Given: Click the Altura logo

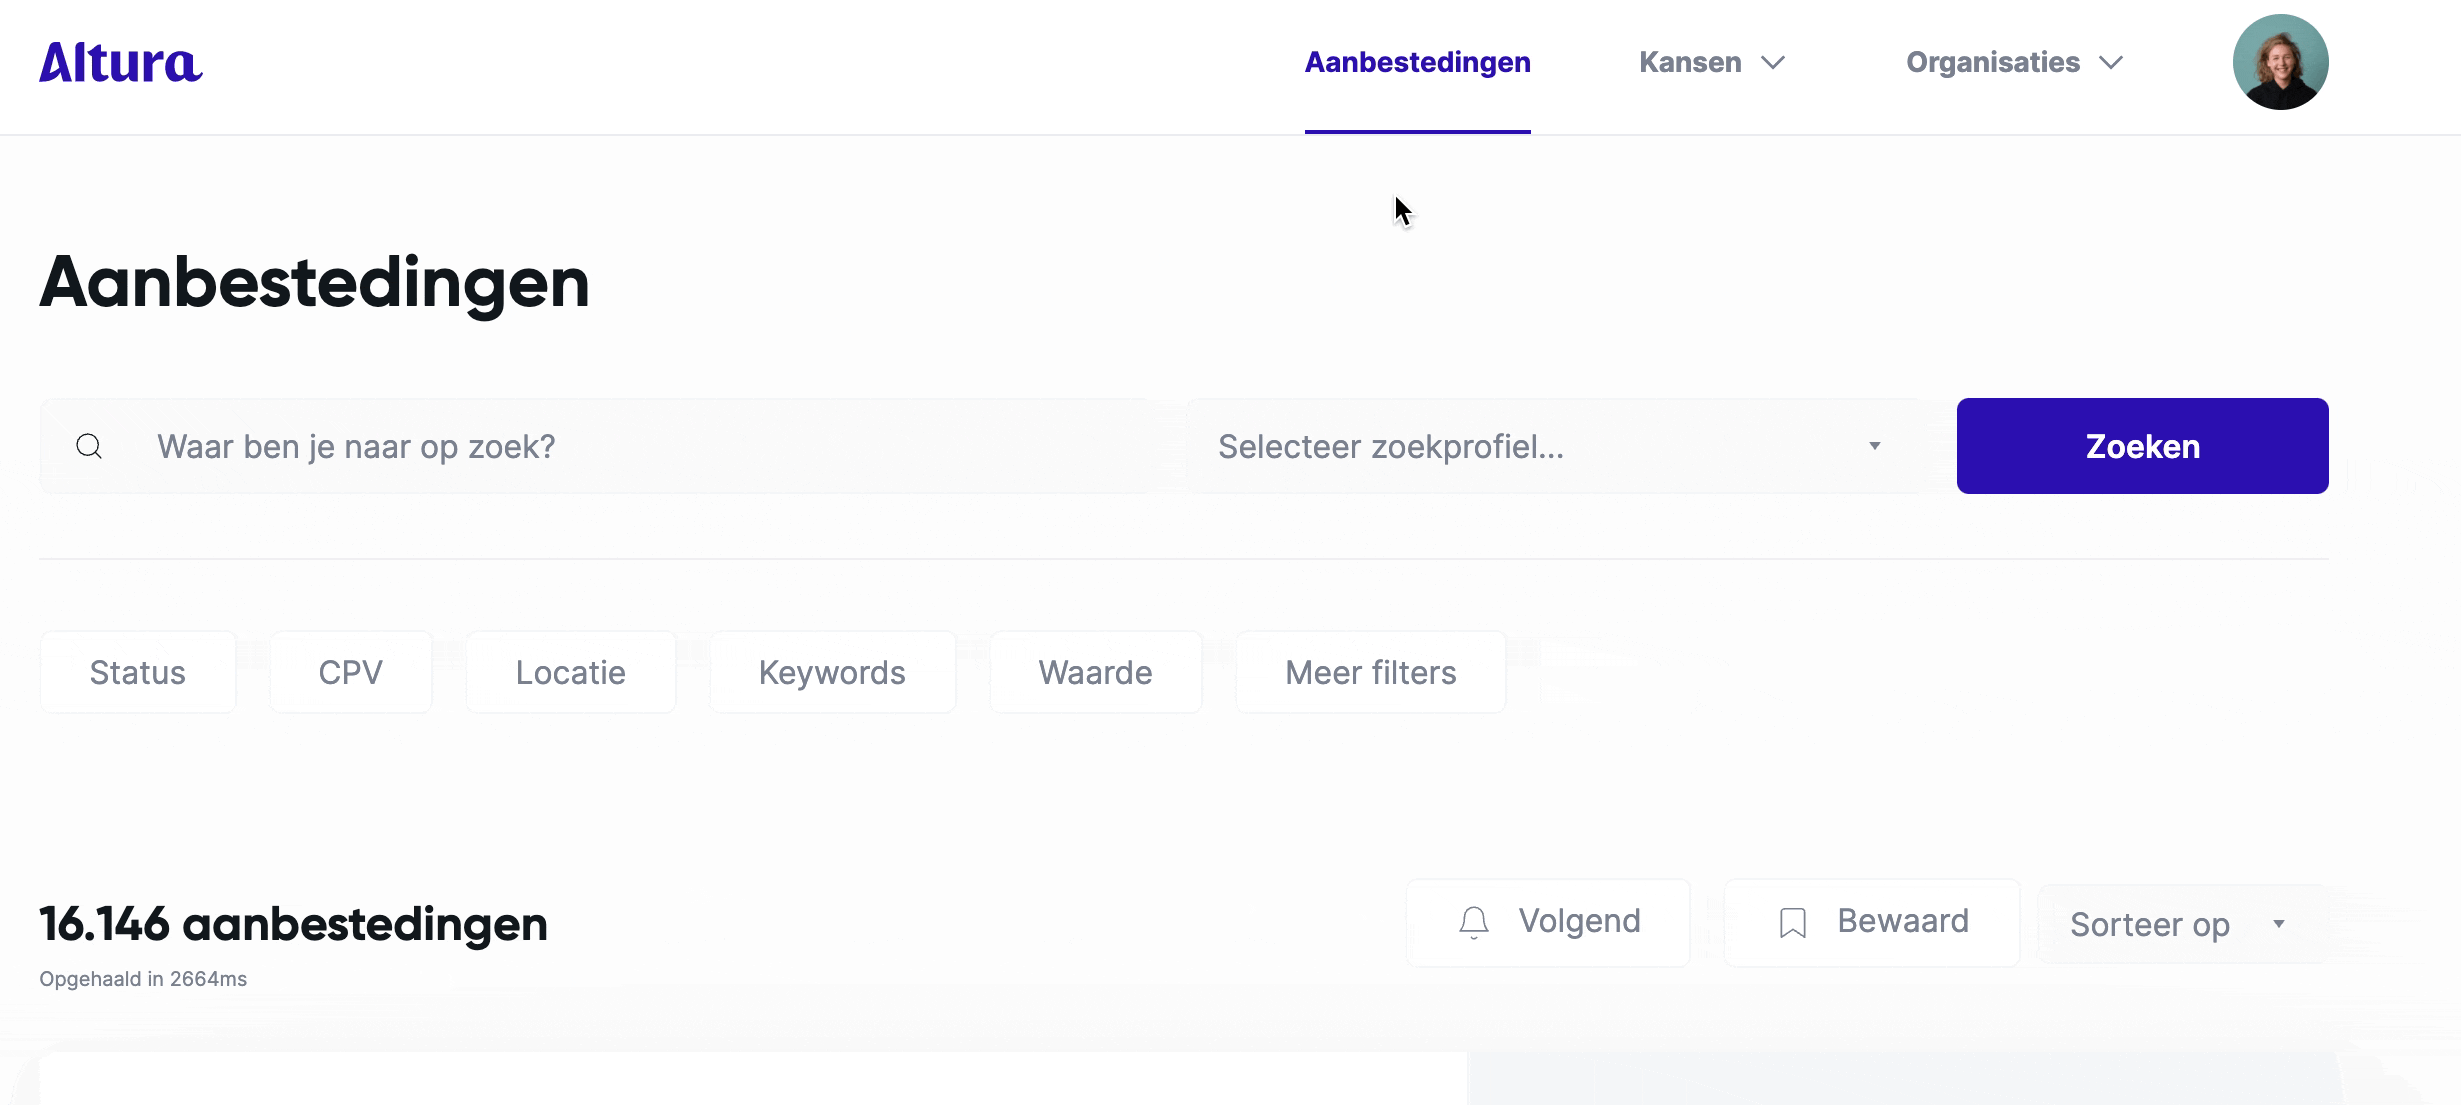Looking at the screenshot, I should coord(121,62).
